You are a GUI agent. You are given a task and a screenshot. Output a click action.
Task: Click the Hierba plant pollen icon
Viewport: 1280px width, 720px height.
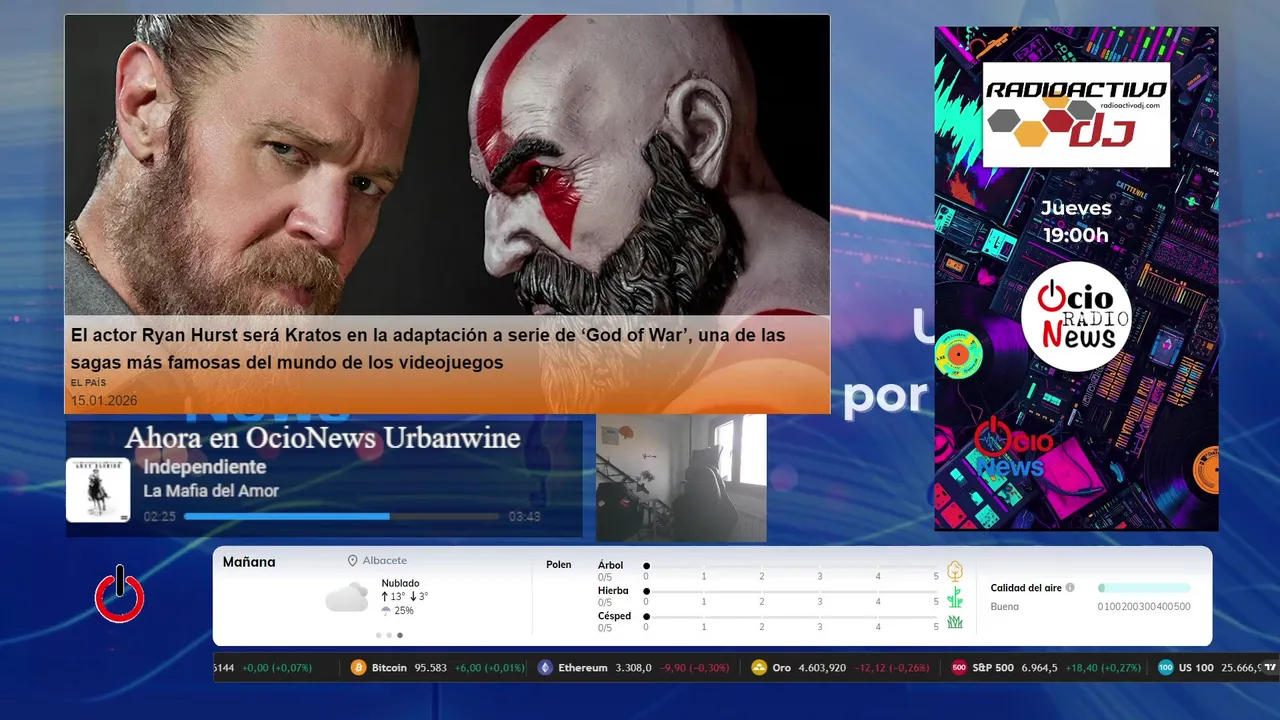coord(955,598)
